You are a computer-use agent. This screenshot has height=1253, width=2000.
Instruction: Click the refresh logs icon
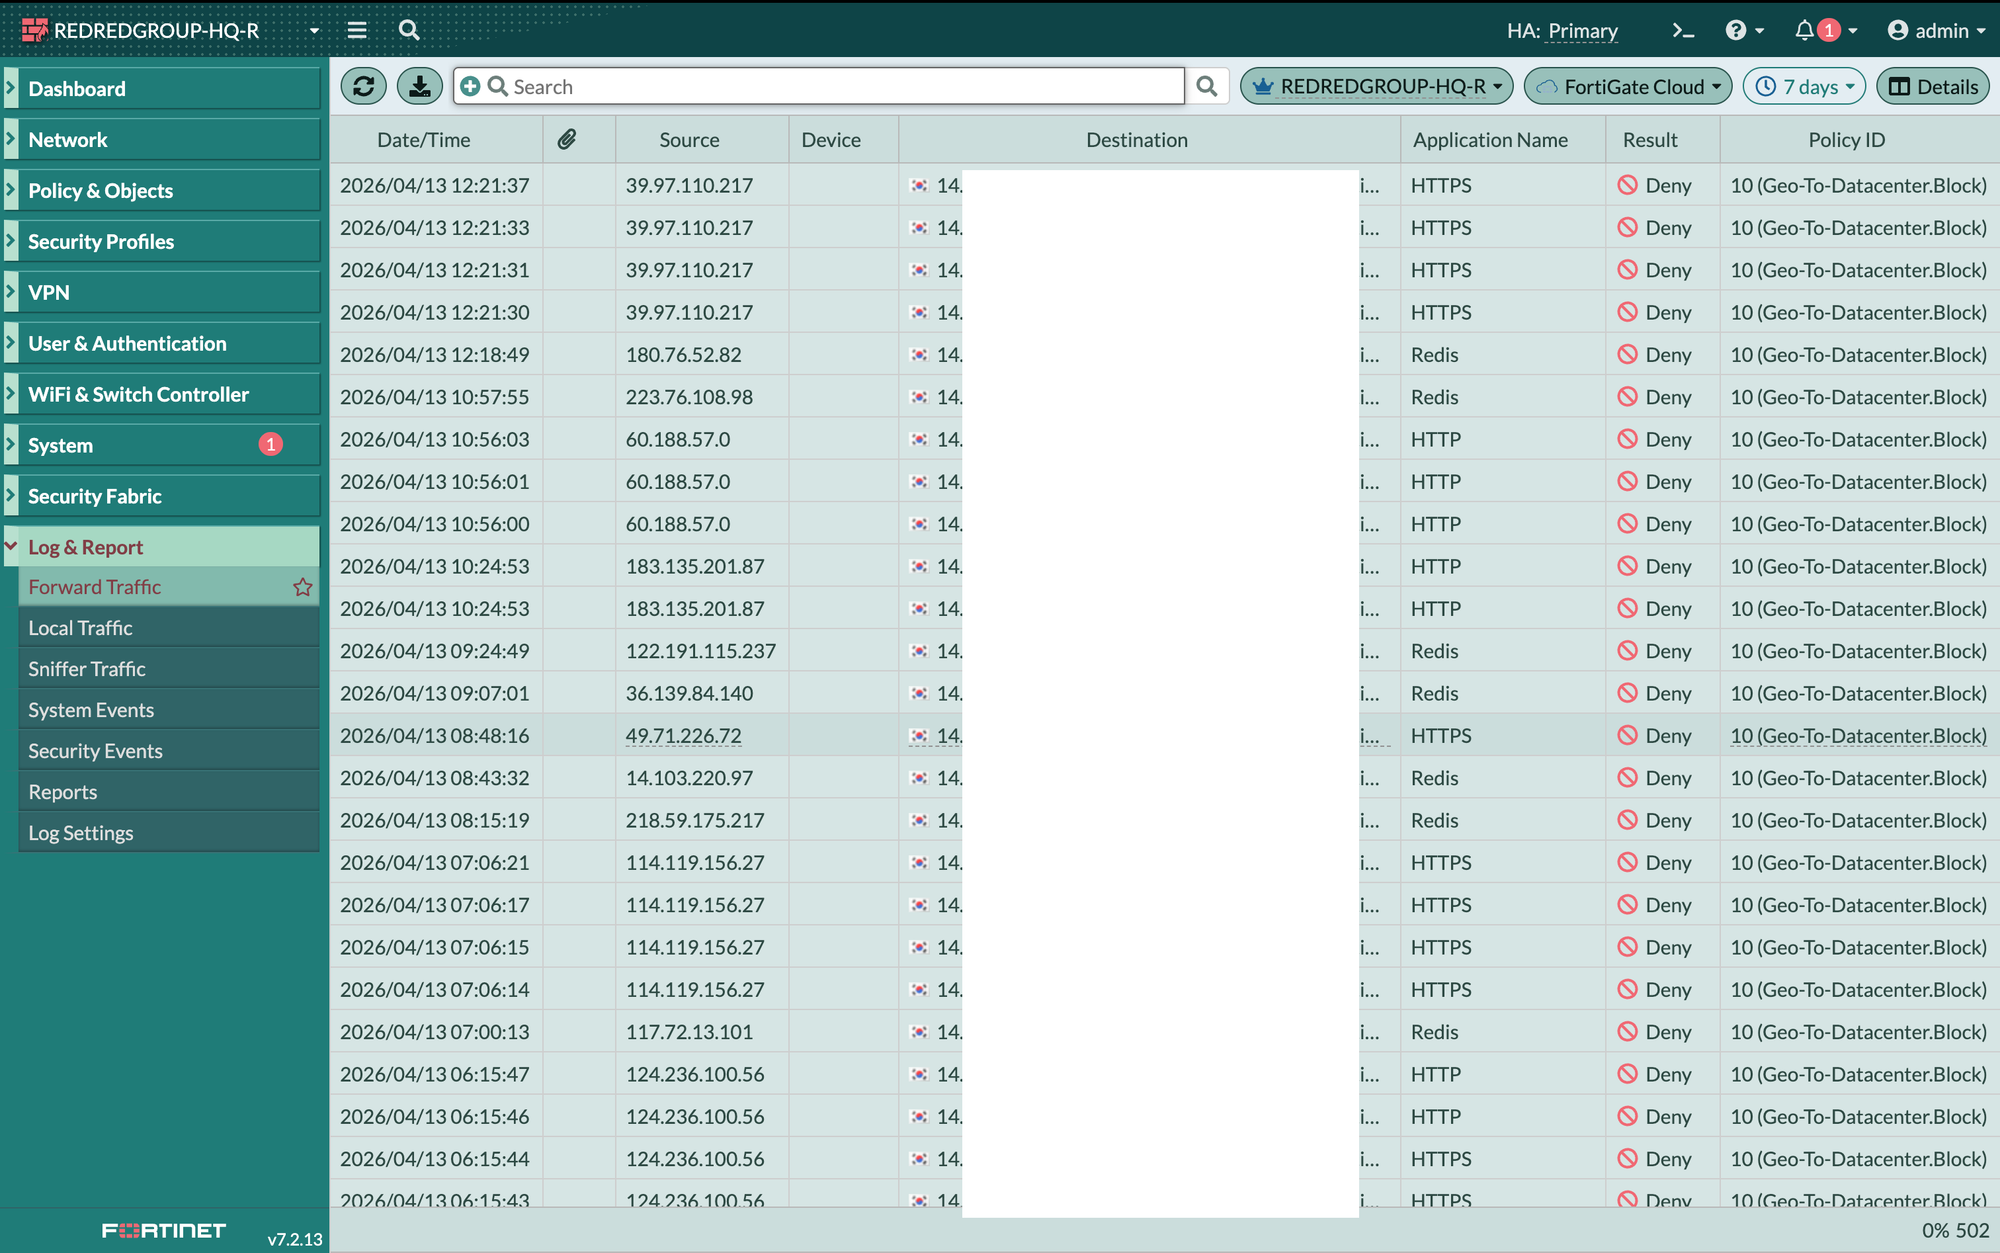click(x=363, y=87)
